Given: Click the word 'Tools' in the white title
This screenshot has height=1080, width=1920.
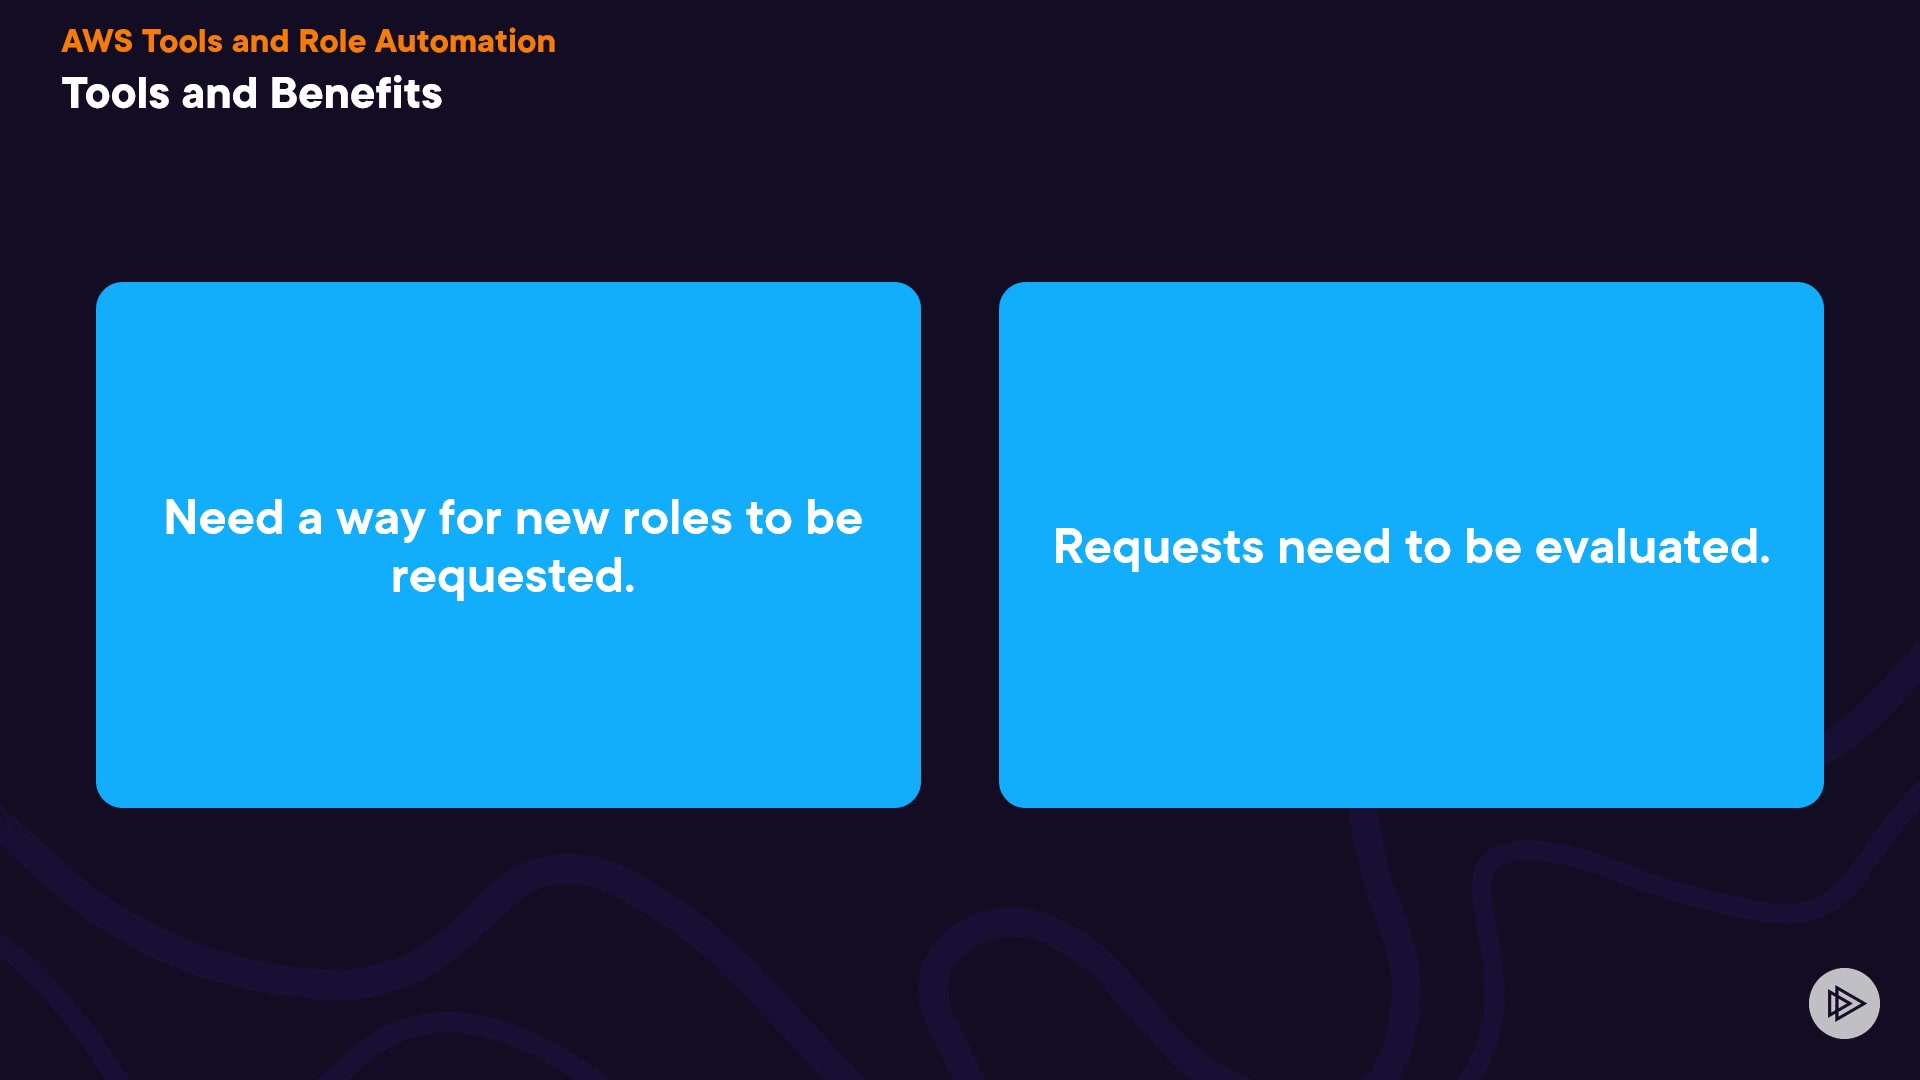Looking at the screenshot, I should coord(116,94).
